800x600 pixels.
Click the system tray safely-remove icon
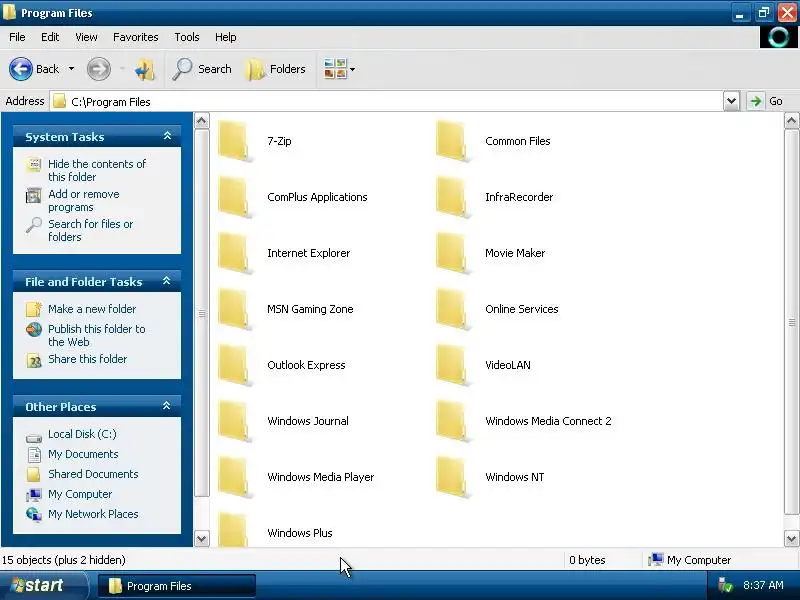coord(724,585)
